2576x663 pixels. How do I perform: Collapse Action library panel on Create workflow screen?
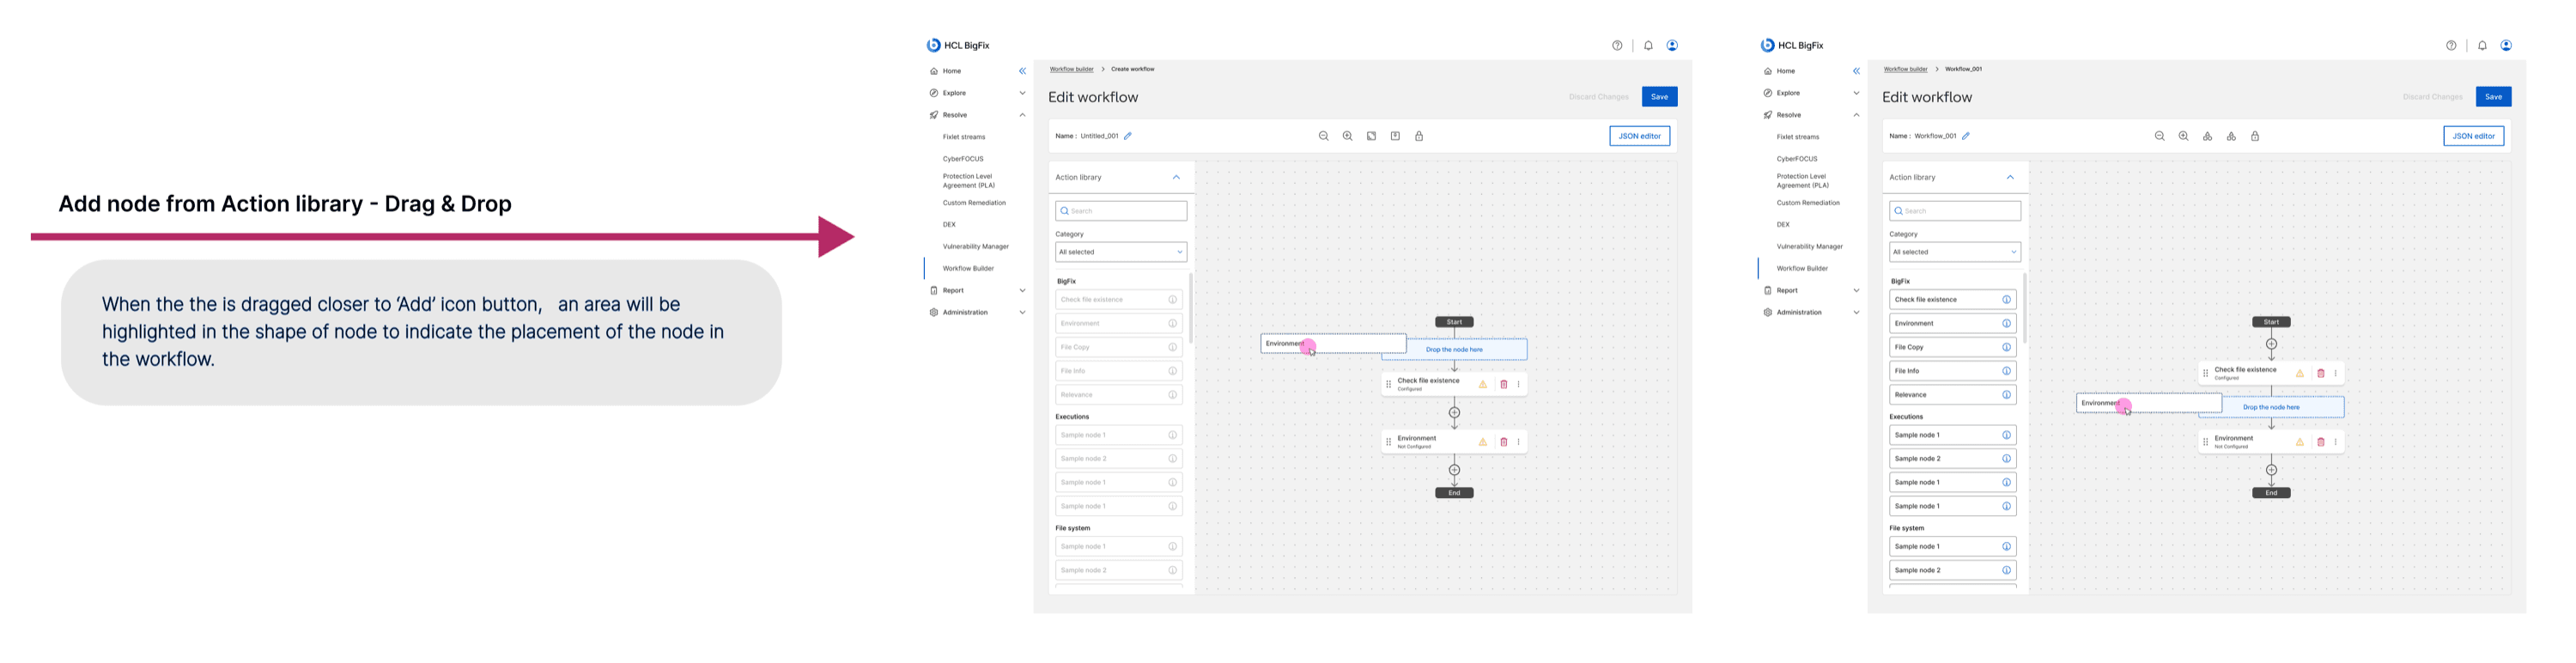tap(1176, 177)
